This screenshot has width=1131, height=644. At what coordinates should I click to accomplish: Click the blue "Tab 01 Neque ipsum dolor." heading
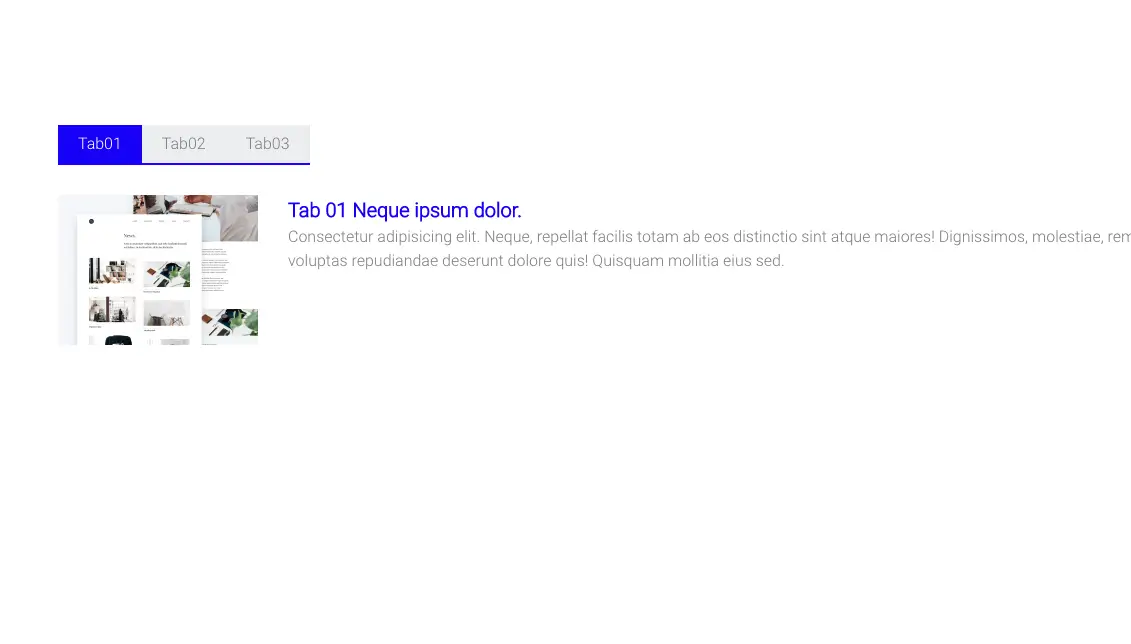point(404,211)
